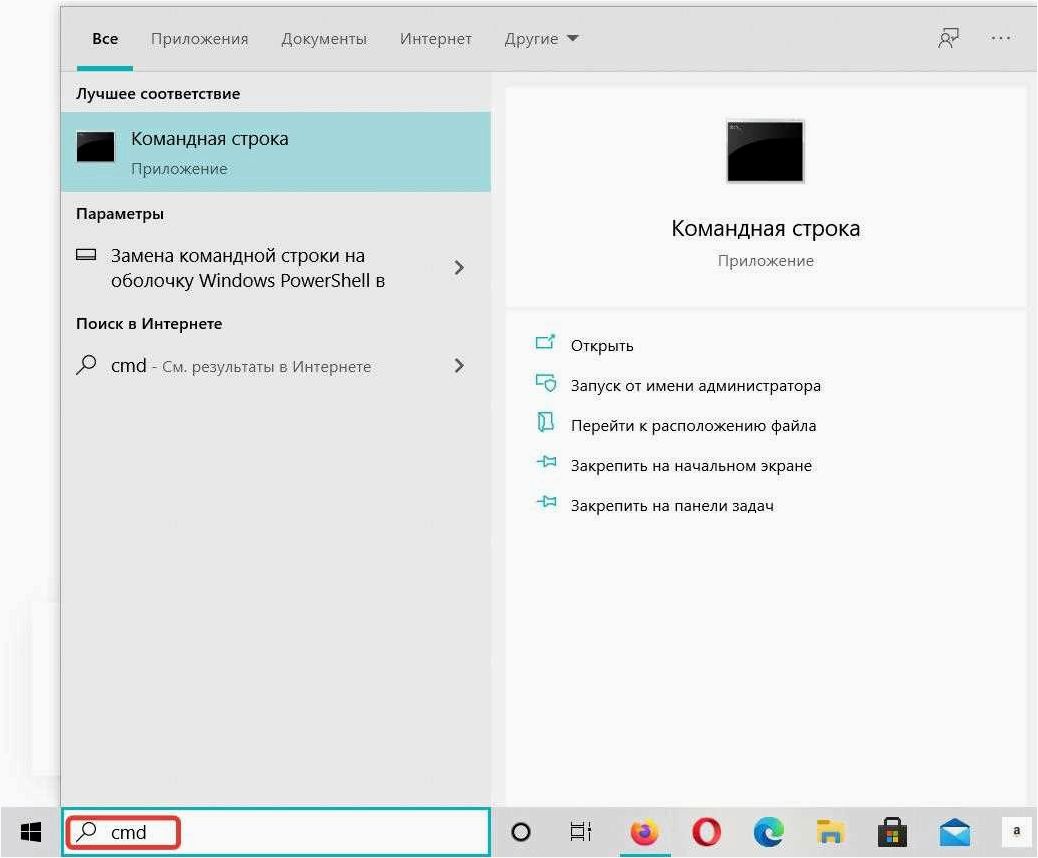Open the Windows Start menu
The width and height of the screenshot is (1038, 858).
30,832
